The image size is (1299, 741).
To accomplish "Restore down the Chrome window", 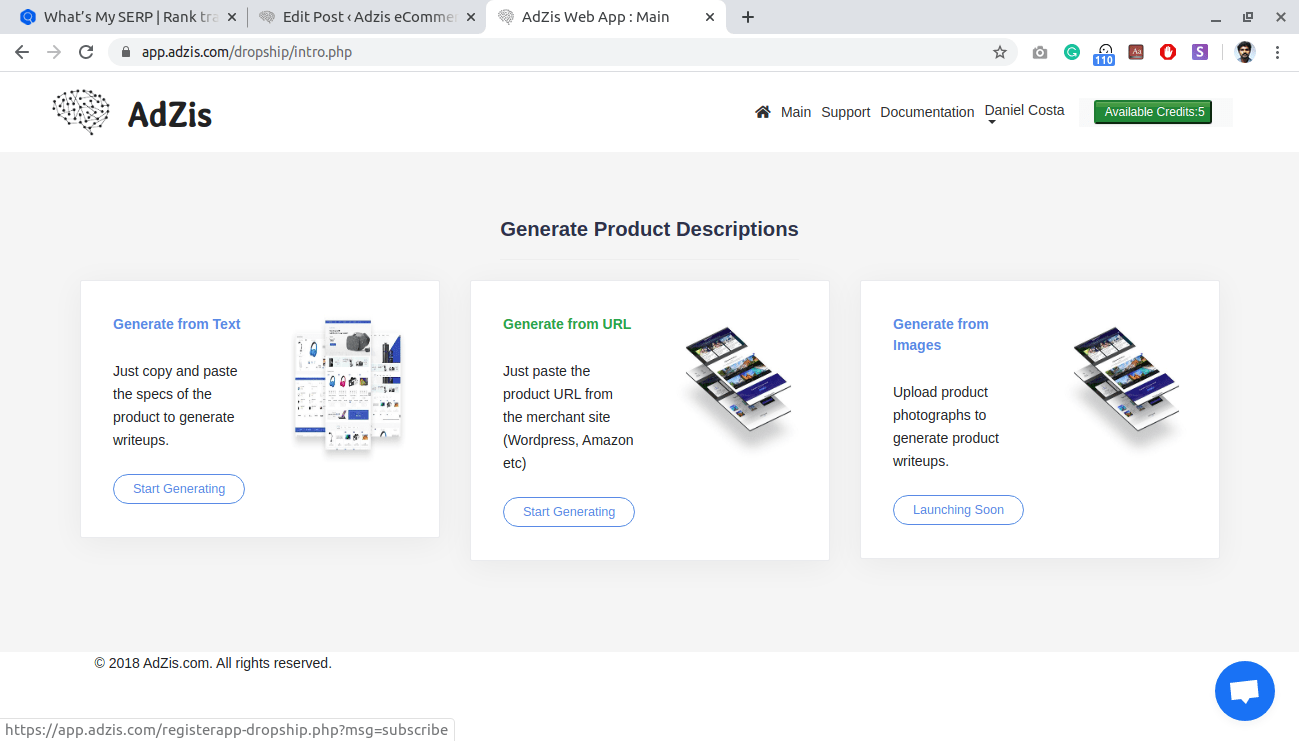I will tap(1248, 17).
